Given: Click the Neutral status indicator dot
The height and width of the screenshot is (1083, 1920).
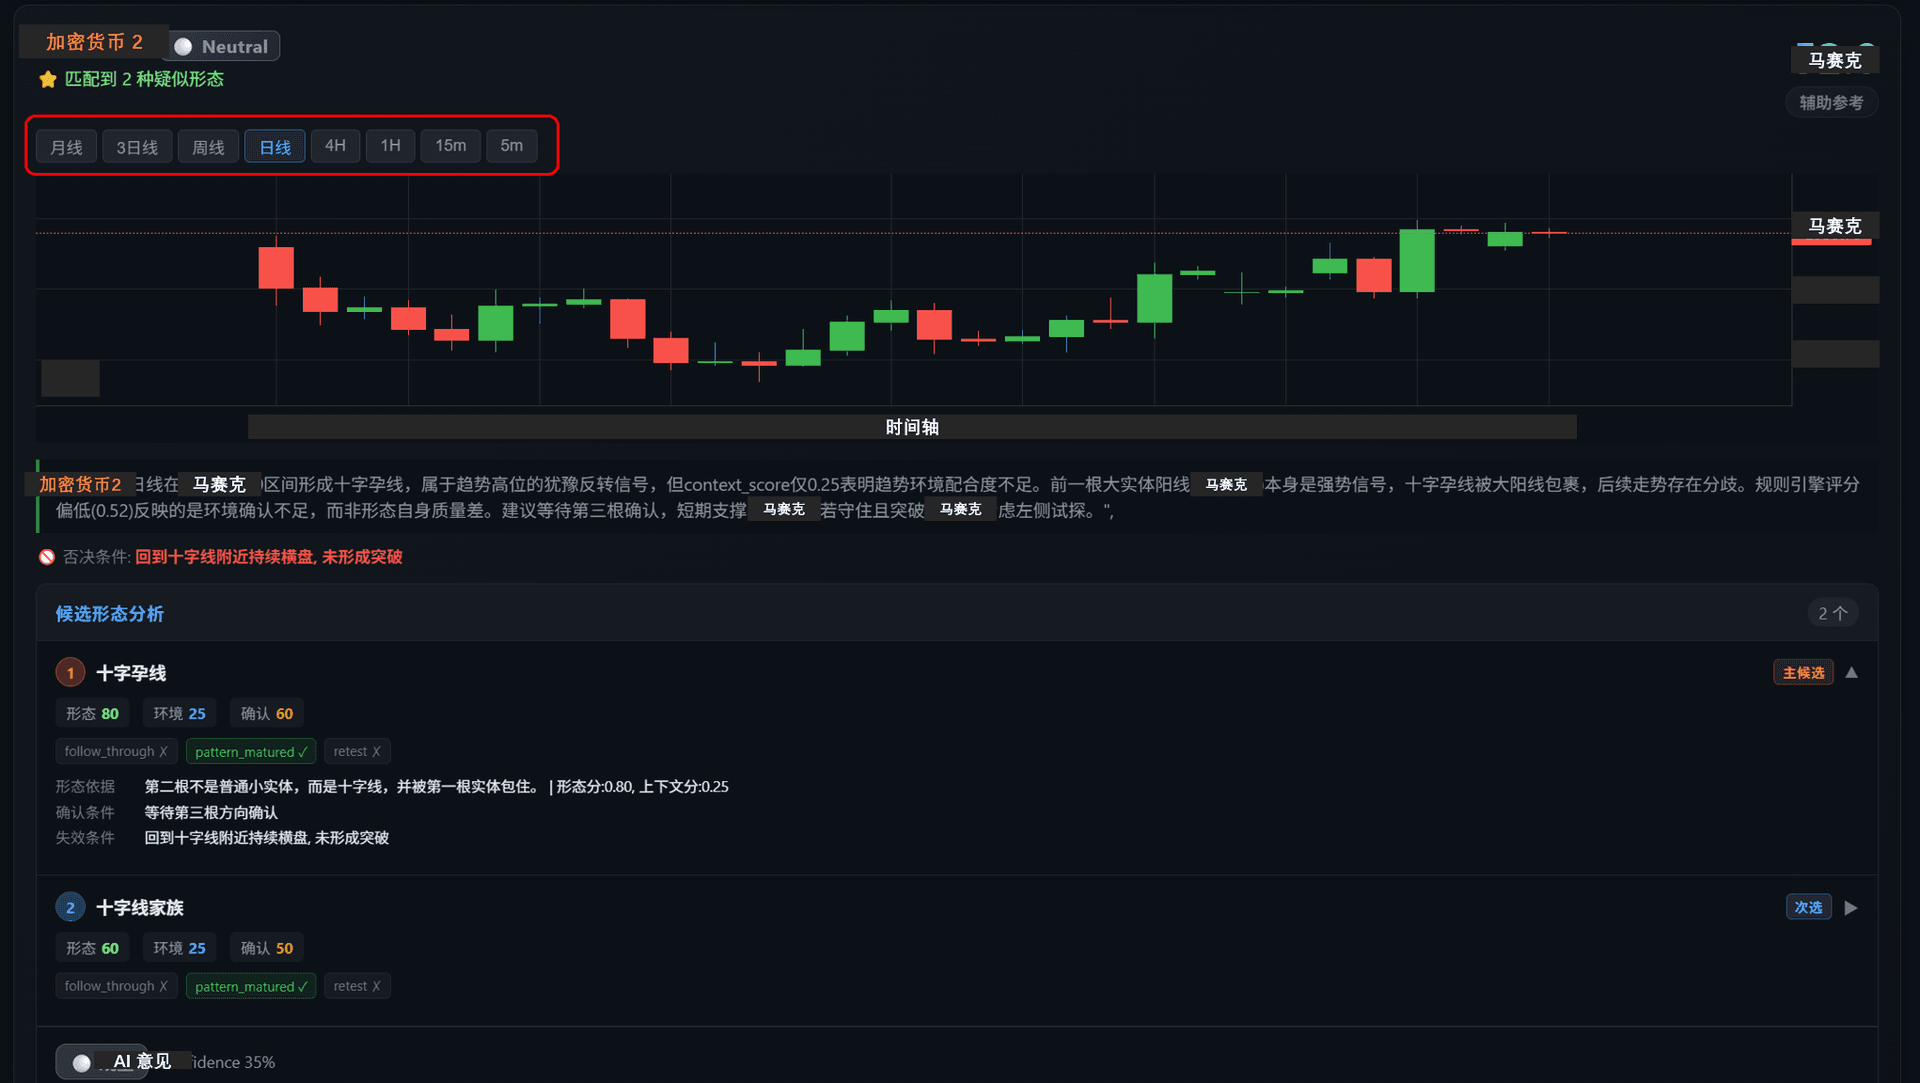Looking at the screenshot, I should click(183, 47).
